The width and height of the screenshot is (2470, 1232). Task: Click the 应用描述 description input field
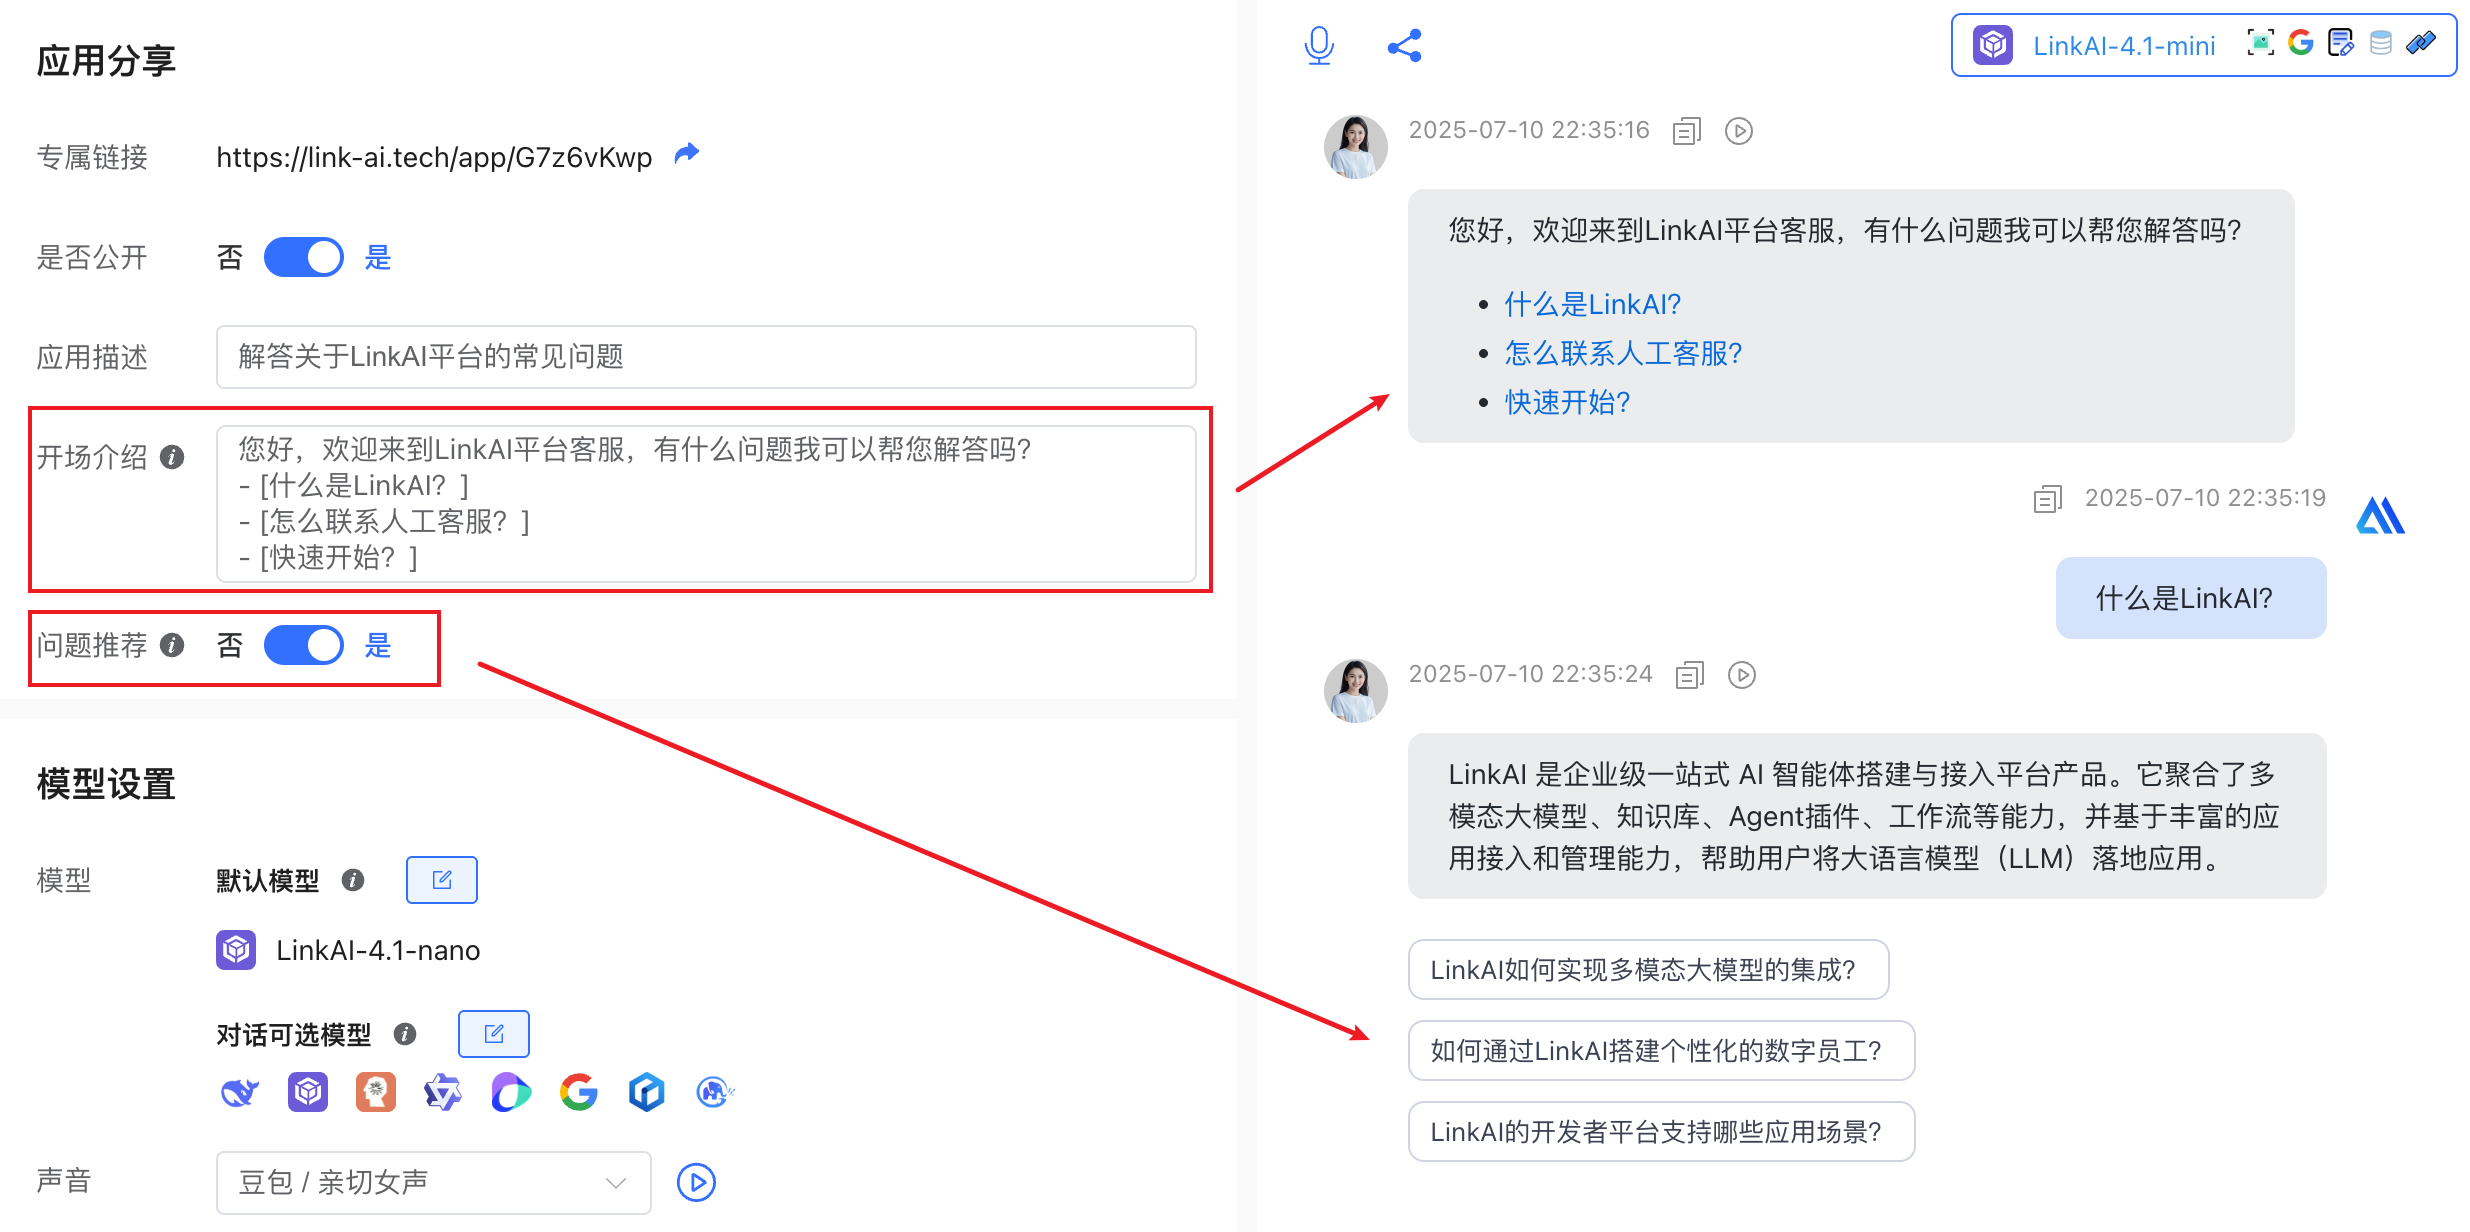(x=706, y=357)
